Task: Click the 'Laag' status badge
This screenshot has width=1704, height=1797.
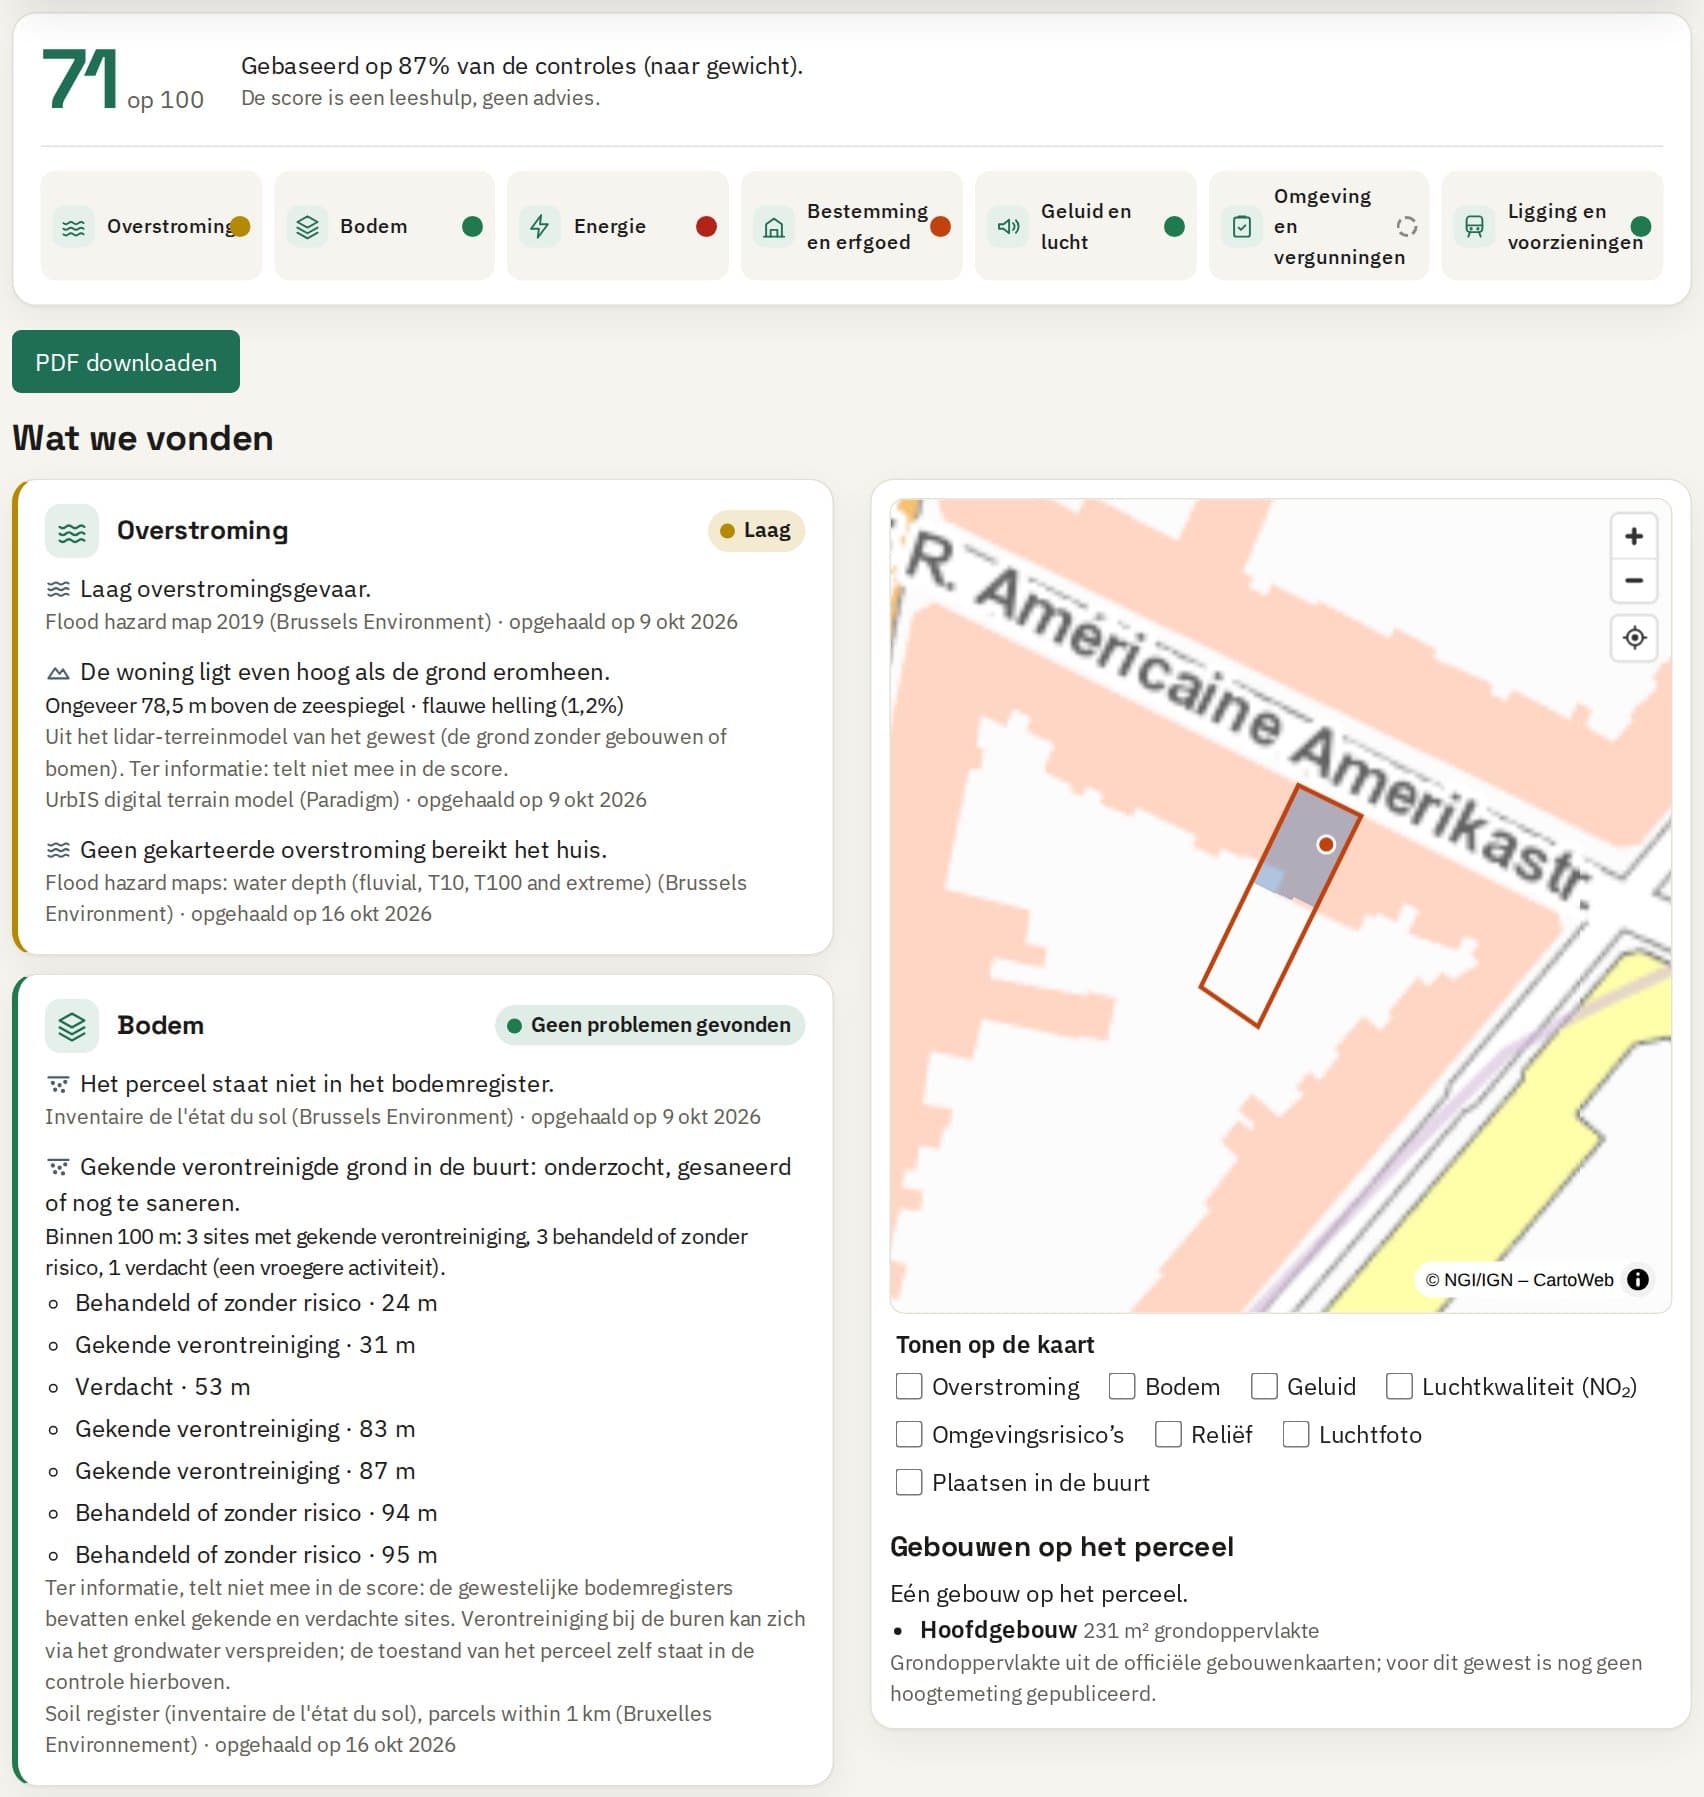Action: pyautogui.click(x=756, y=531)
